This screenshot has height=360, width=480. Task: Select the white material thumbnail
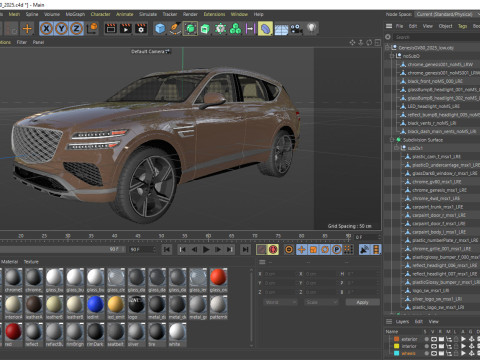[177, 332]
